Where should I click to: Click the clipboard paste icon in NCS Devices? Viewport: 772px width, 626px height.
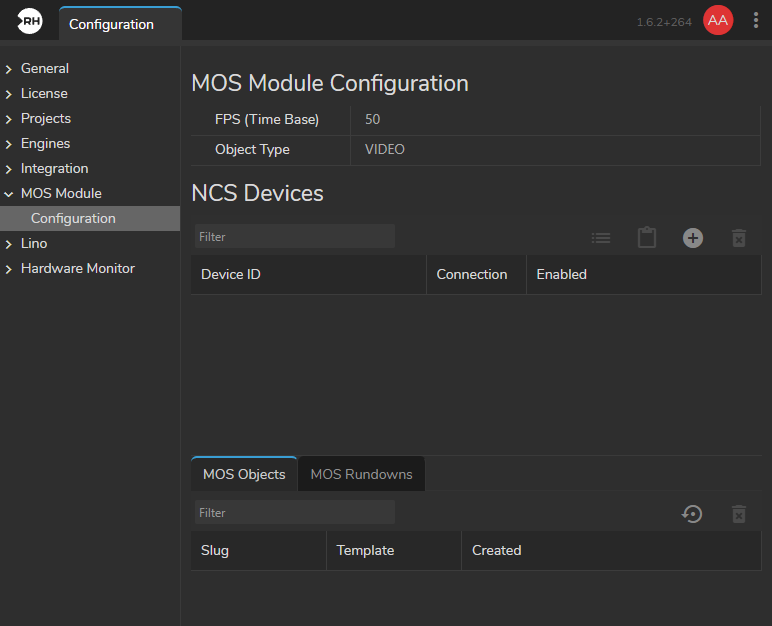click(647, 238)
